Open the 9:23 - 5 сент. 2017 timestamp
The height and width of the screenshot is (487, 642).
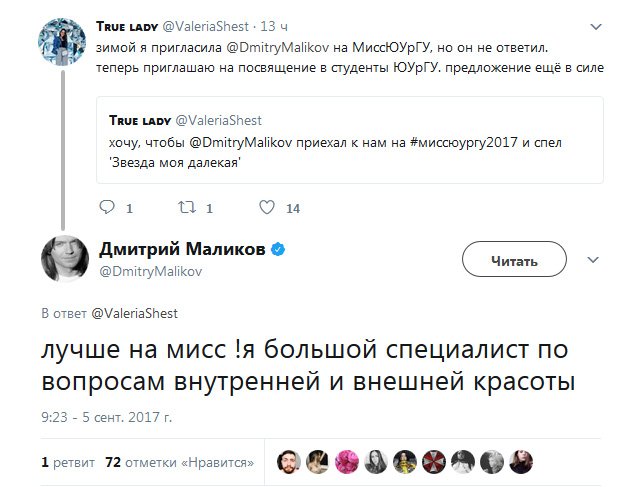(x=106, y=415)
